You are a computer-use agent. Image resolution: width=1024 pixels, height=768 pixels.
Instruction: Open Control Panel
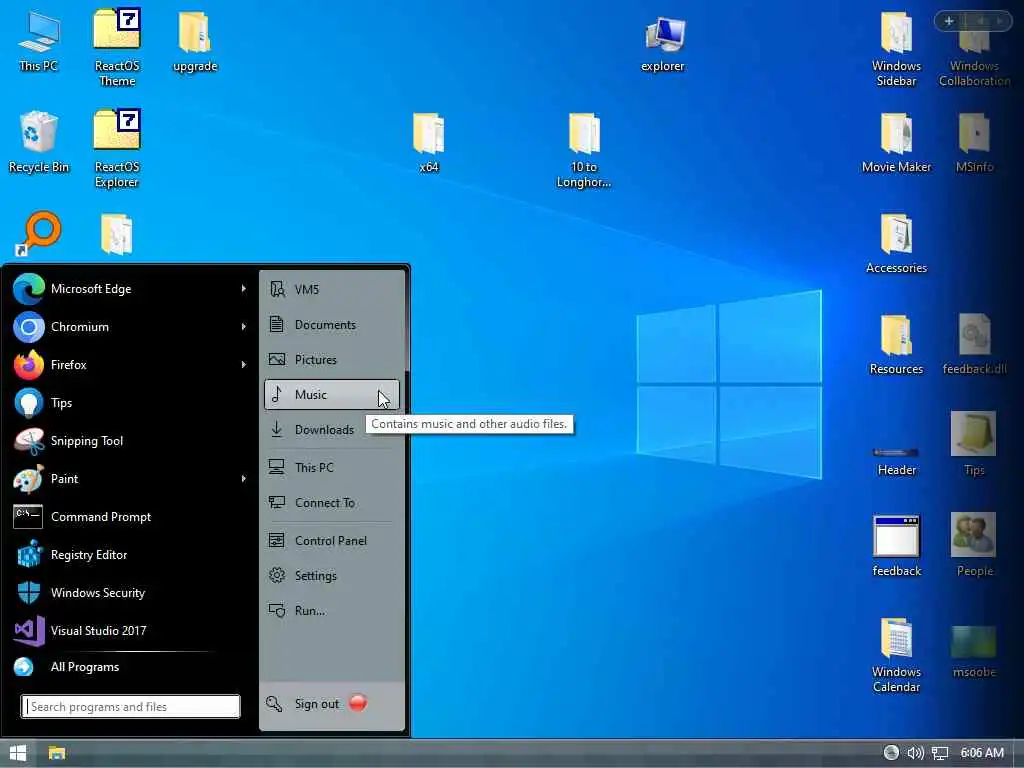(332, 541)
